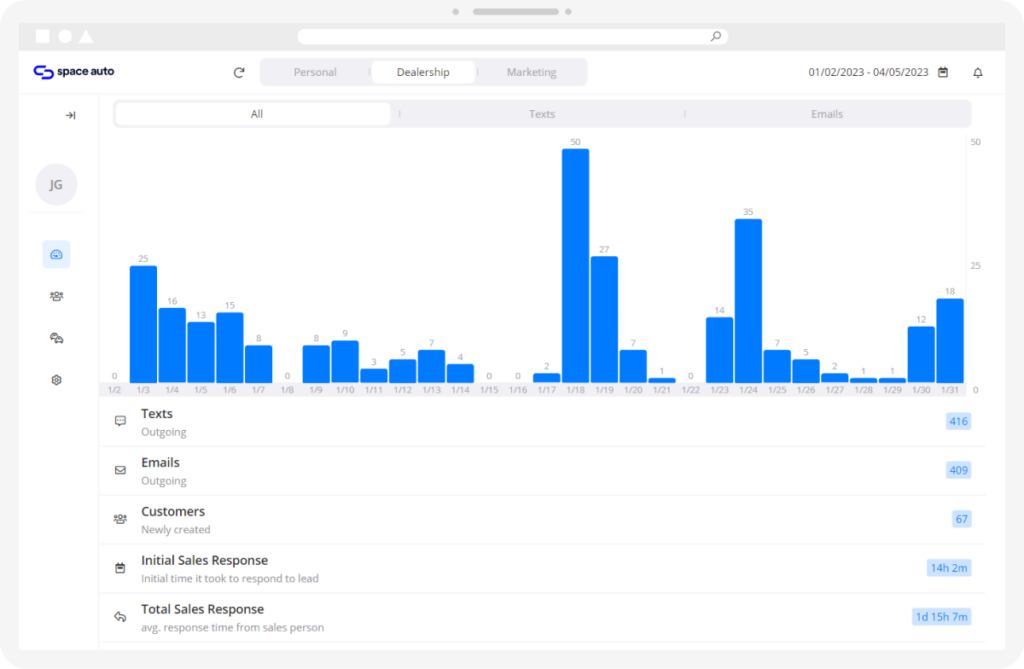The image size is (1024, 669).
Task: Open the settings gear in sidebar
Action: click(x=57, y=380)
